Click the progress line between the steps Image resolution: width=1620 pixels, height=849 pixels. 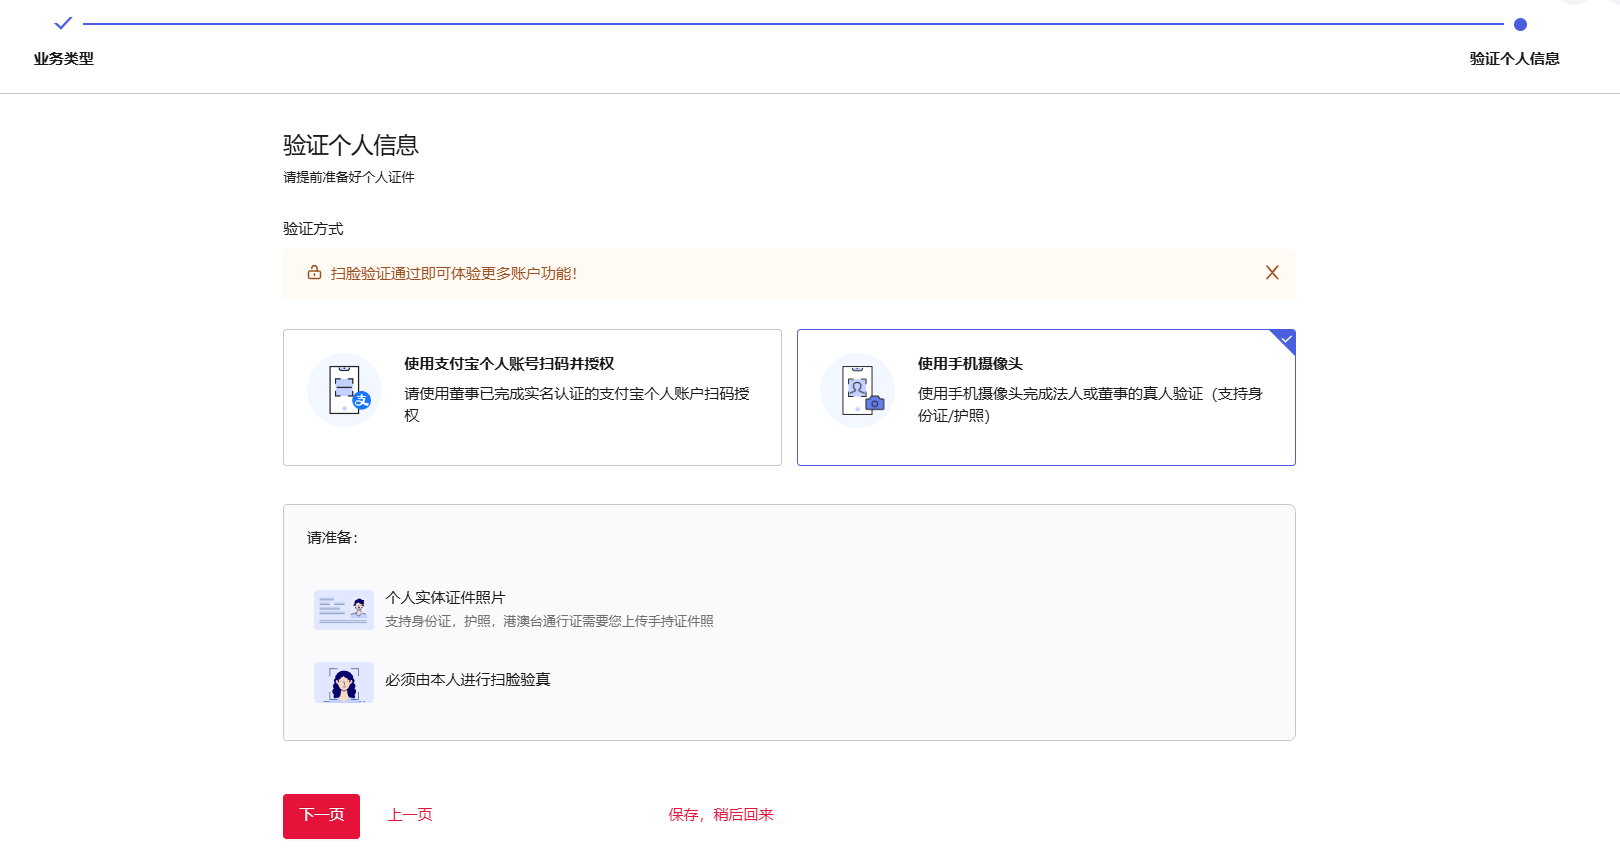[792, 24]
